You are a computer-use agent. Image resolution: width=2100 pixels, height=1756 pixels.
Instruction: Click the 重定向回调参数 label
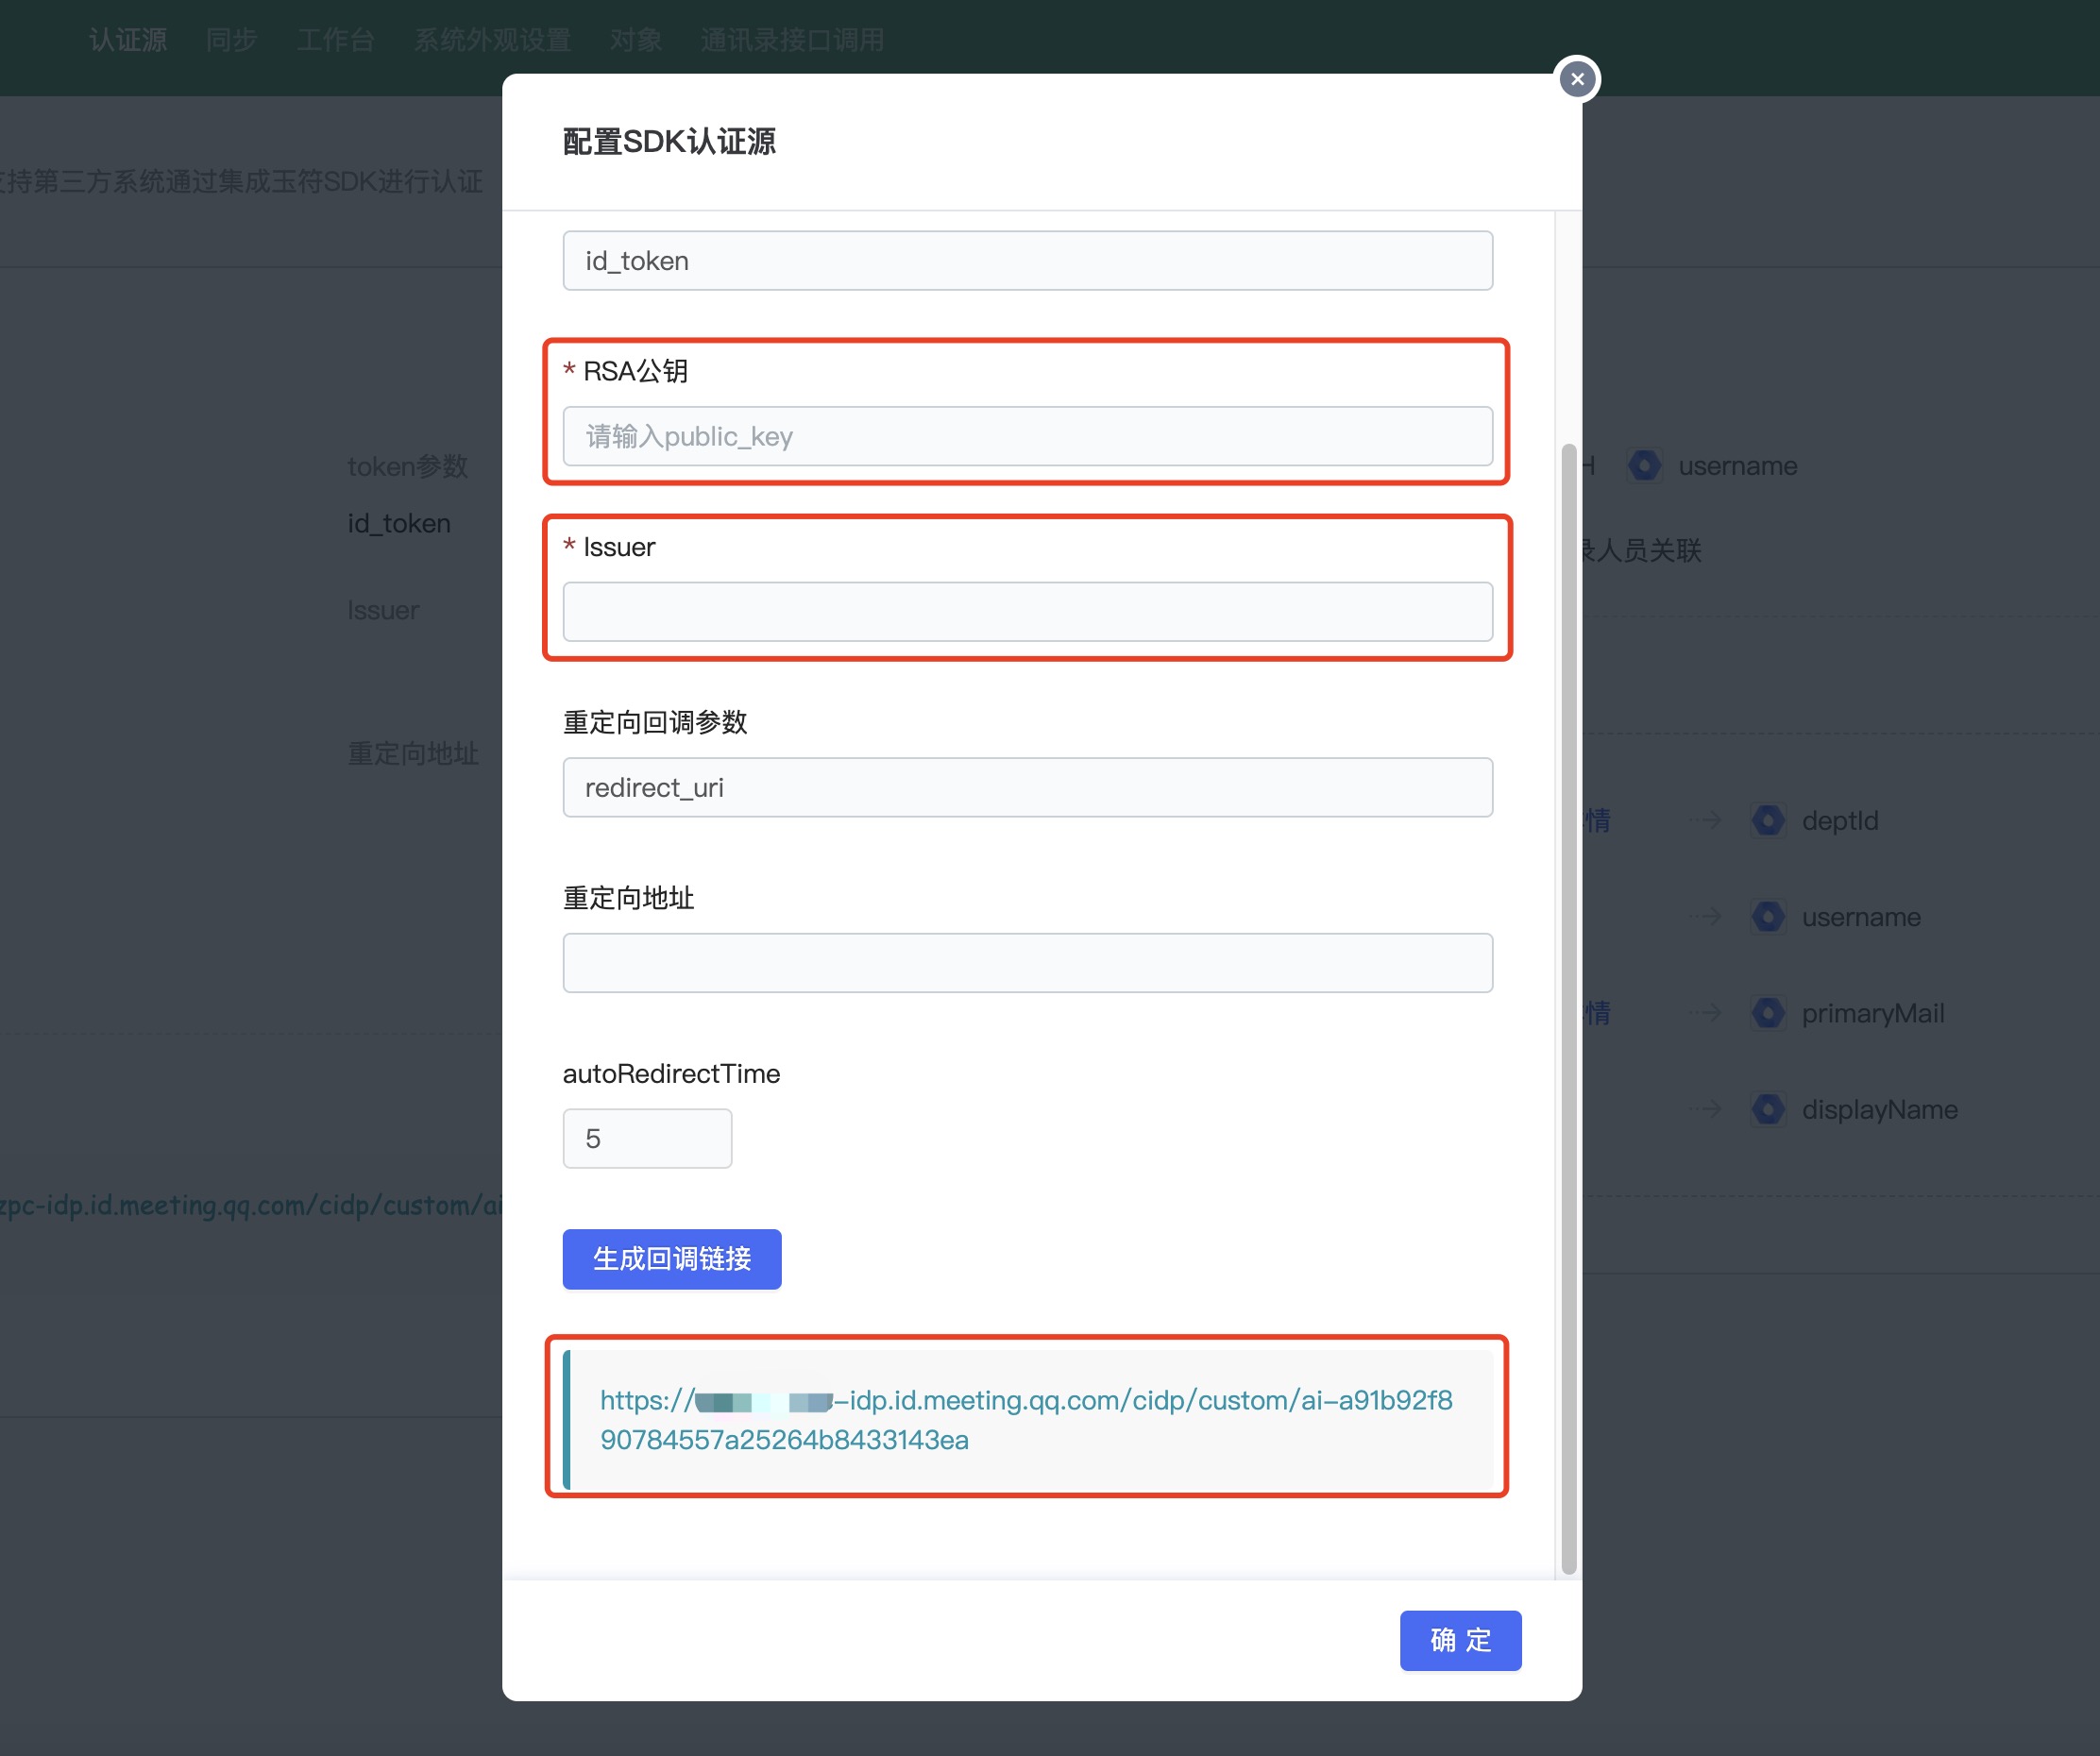[655, 722]
